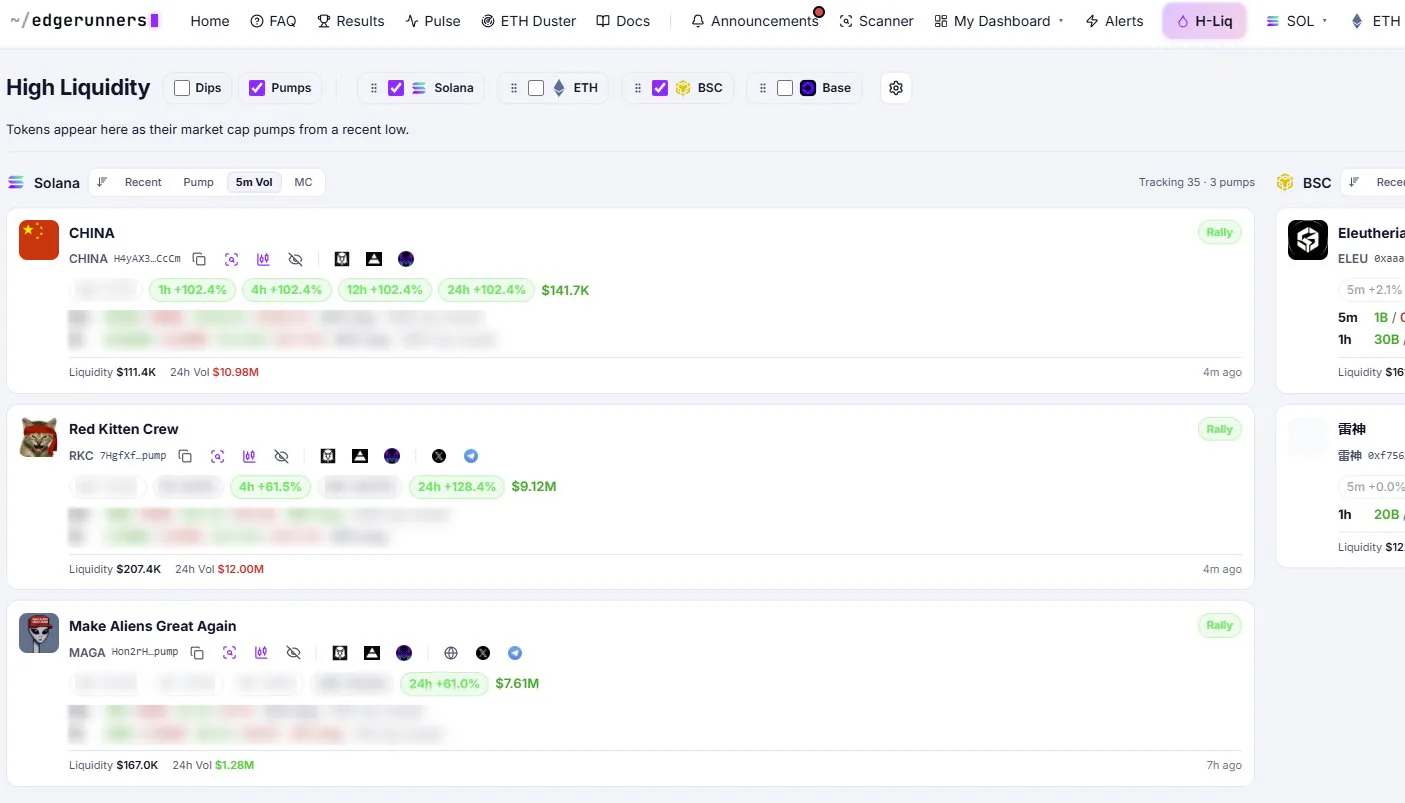The height and width of the screenshot is (803, 1405).
Task: Open the scan icon for CHINA
Action: (x=231, y=259)
